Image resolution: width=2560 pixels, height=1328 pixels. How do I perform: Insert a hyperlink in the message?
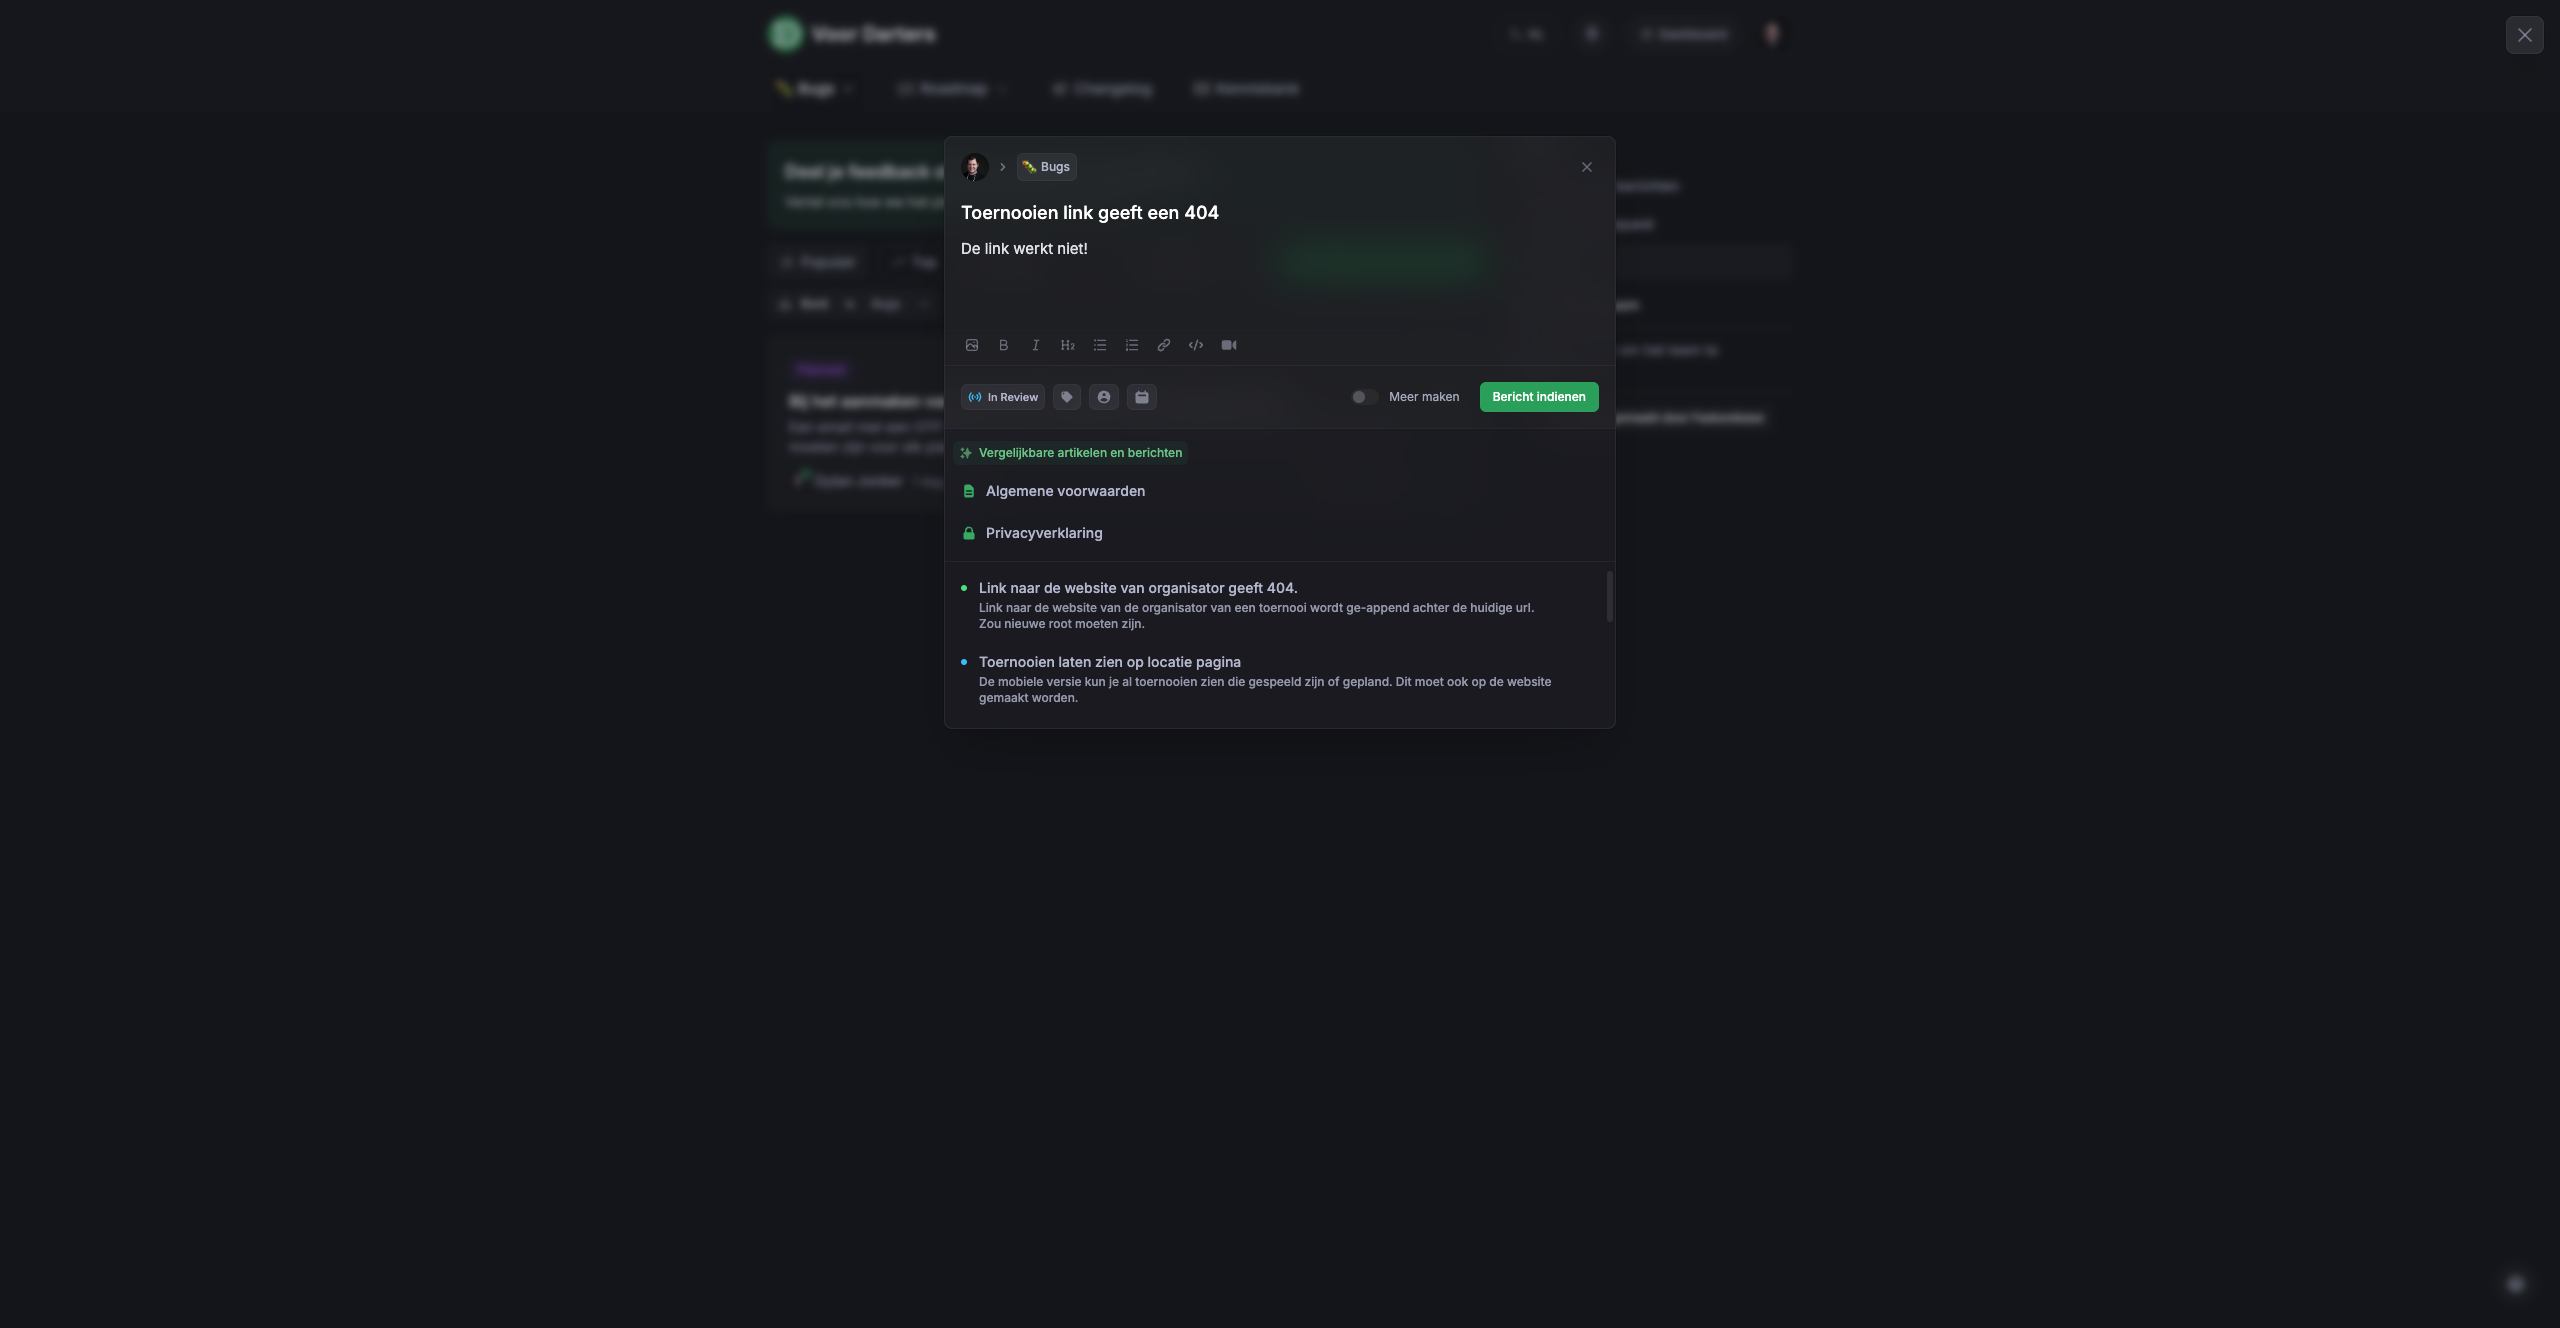[x=1163, y=345]
